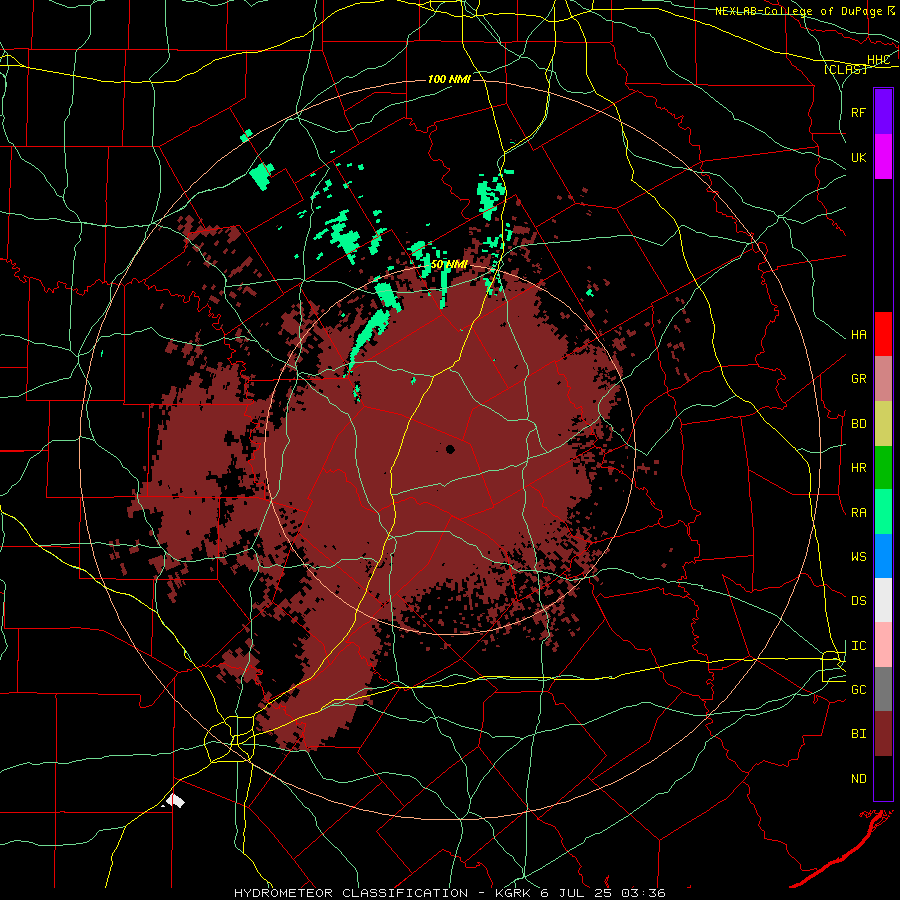The width and height of the screenshot is (900, 900).
Task: Click the HYDROMETEOR CLASSIFICATION title text
Action: pos(351,893)
